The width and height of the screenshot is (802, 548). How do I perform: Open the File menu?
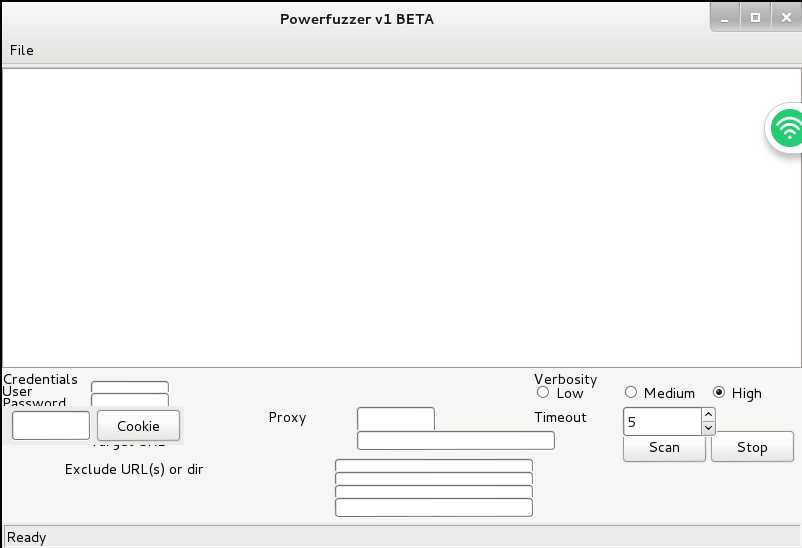[x=21, y=50]
